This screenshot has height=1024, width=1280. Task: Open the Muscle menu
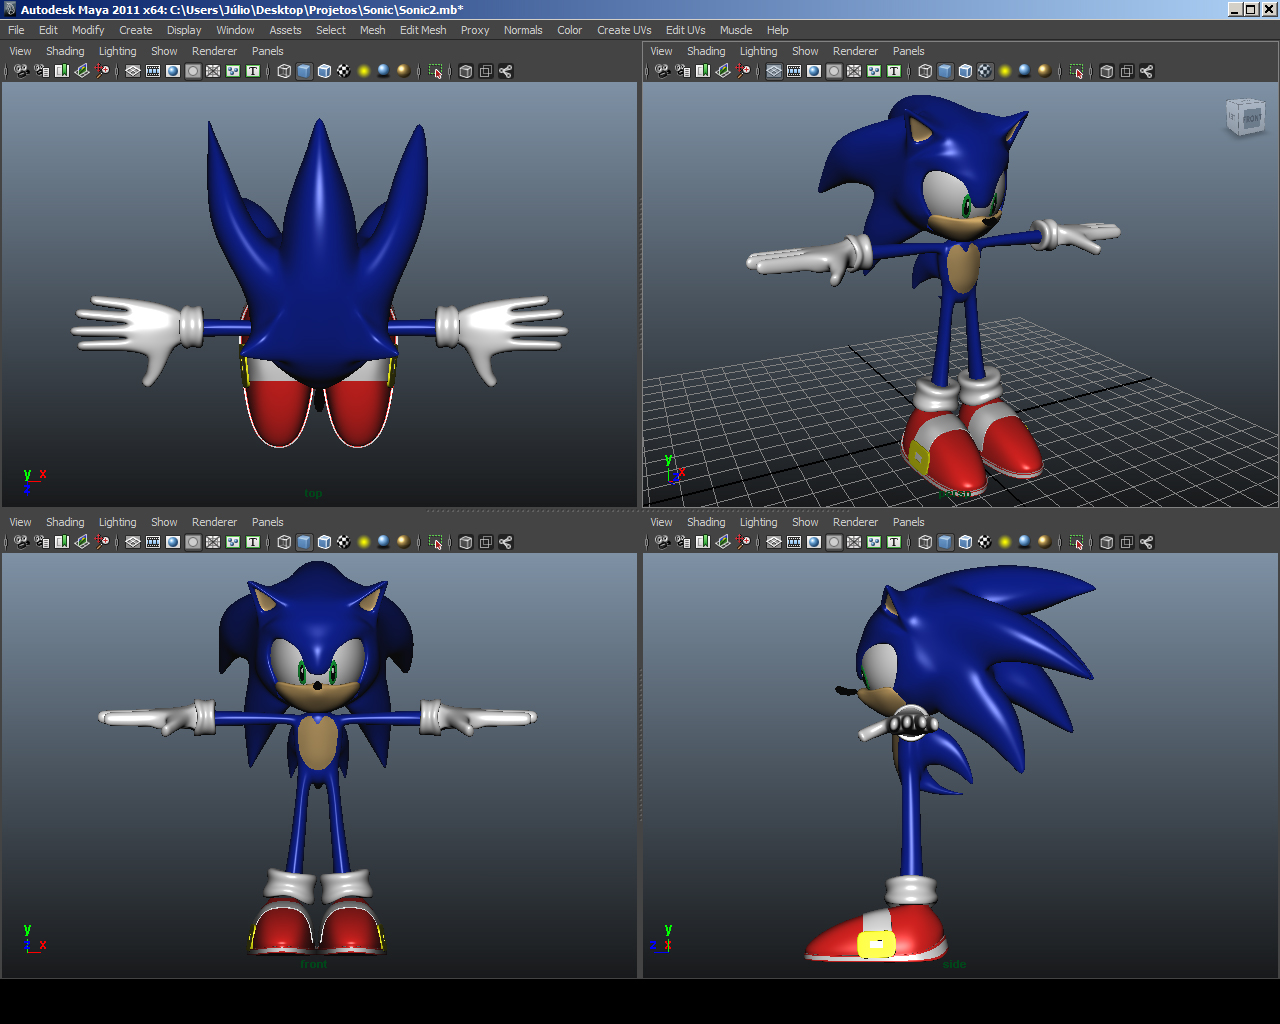[x=736, y=30]
